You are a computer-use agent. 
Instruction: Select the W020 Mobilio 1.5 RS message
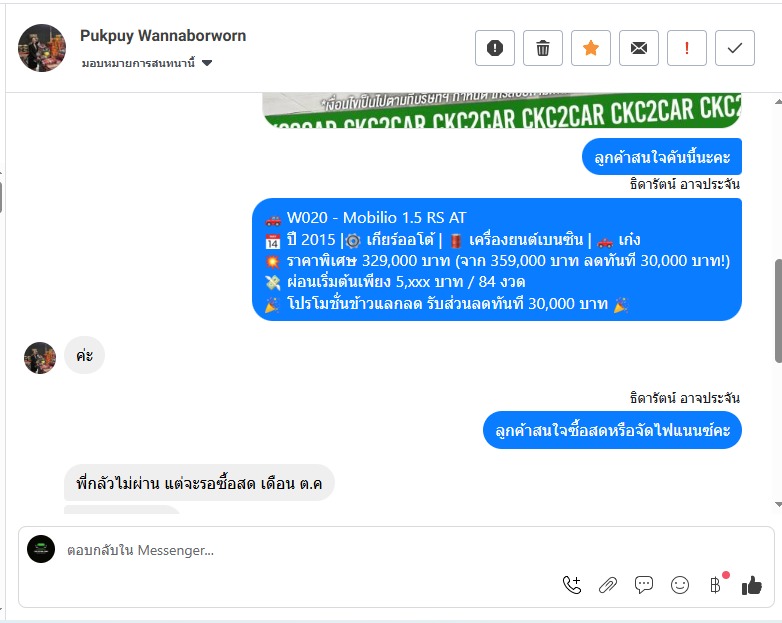tap(497, 259)
